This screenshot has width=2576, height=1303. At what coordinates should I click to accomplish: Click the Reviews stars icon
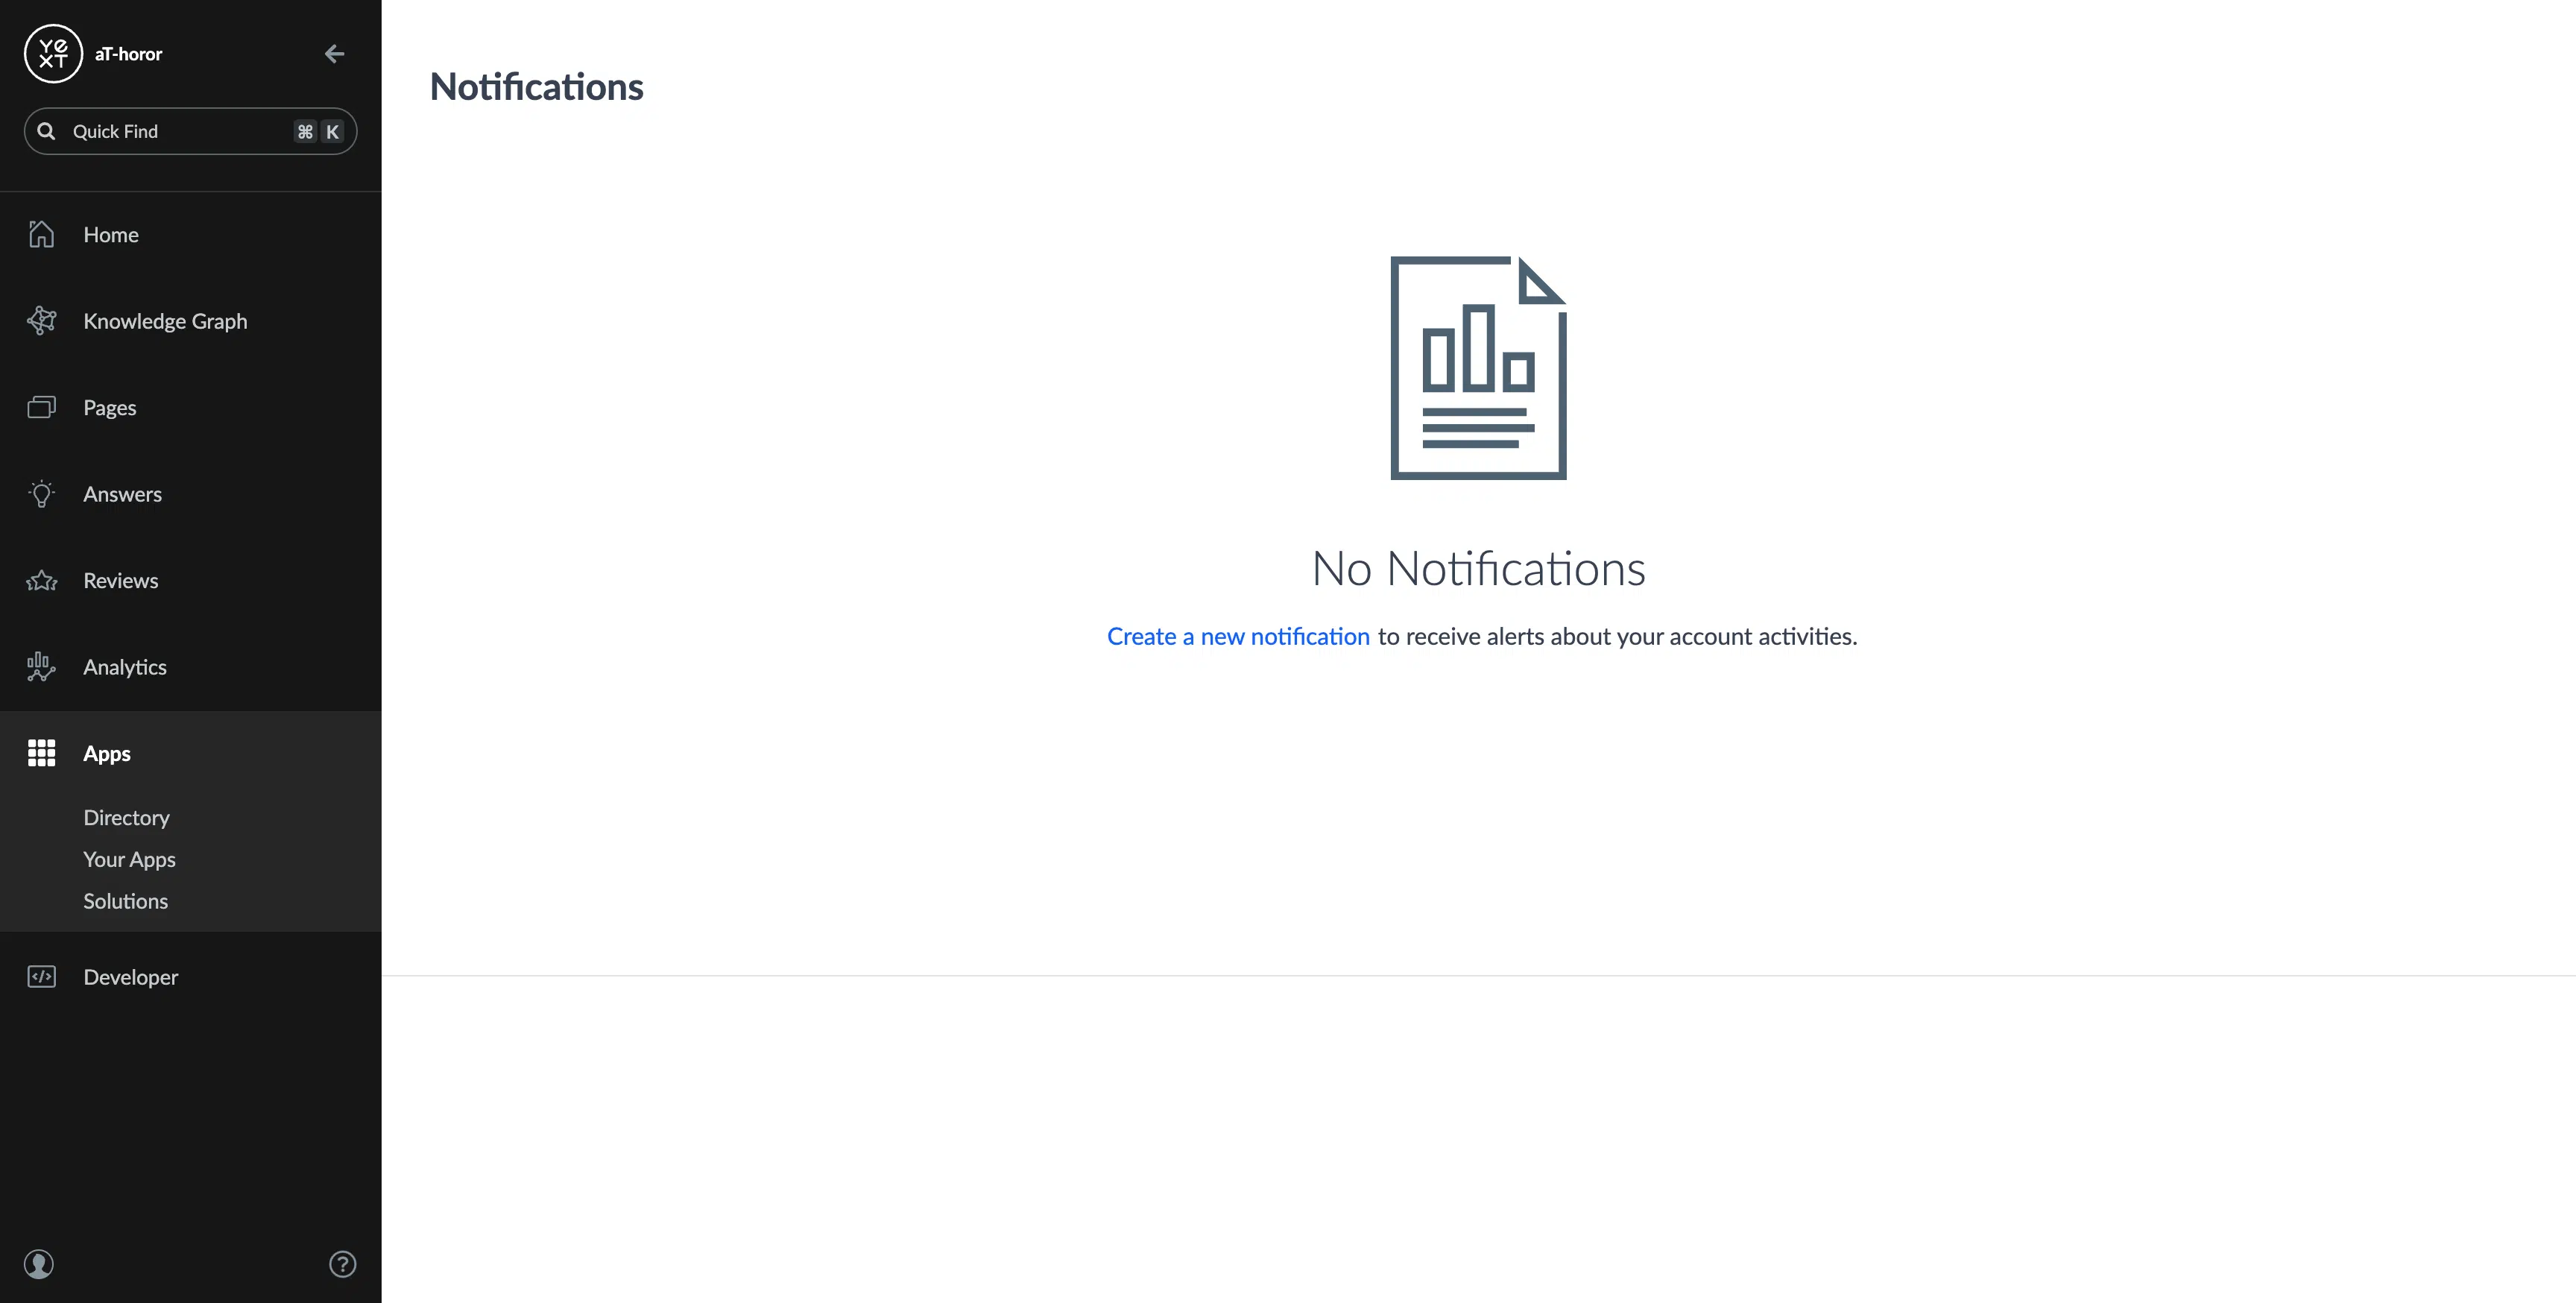[41, 580]
